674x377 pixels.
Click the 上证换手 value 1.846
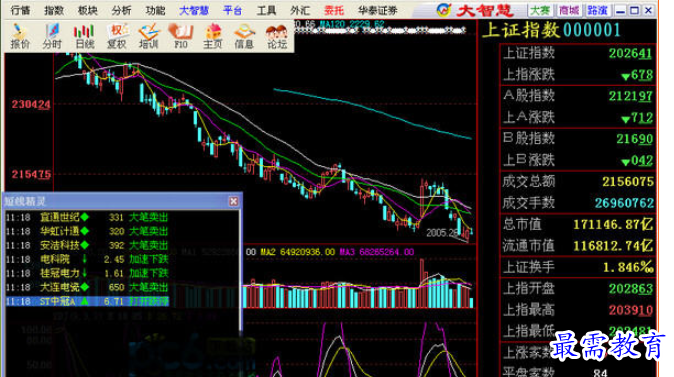[x=628, y=267]
